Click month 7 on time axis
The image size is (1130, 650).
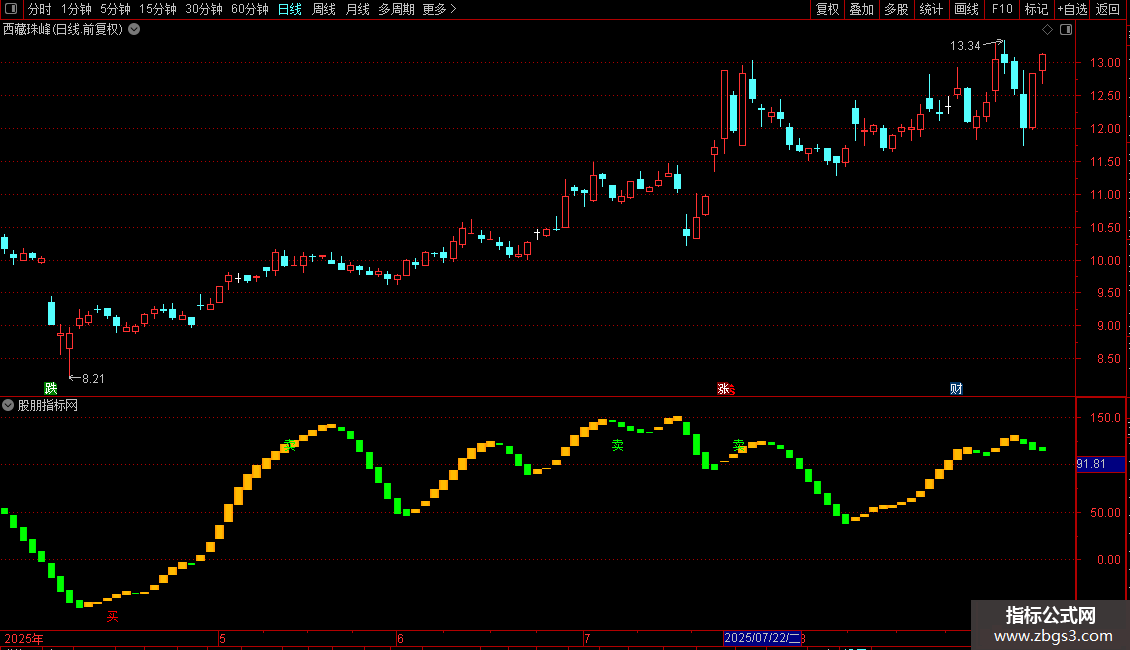(x=587, y=638)
